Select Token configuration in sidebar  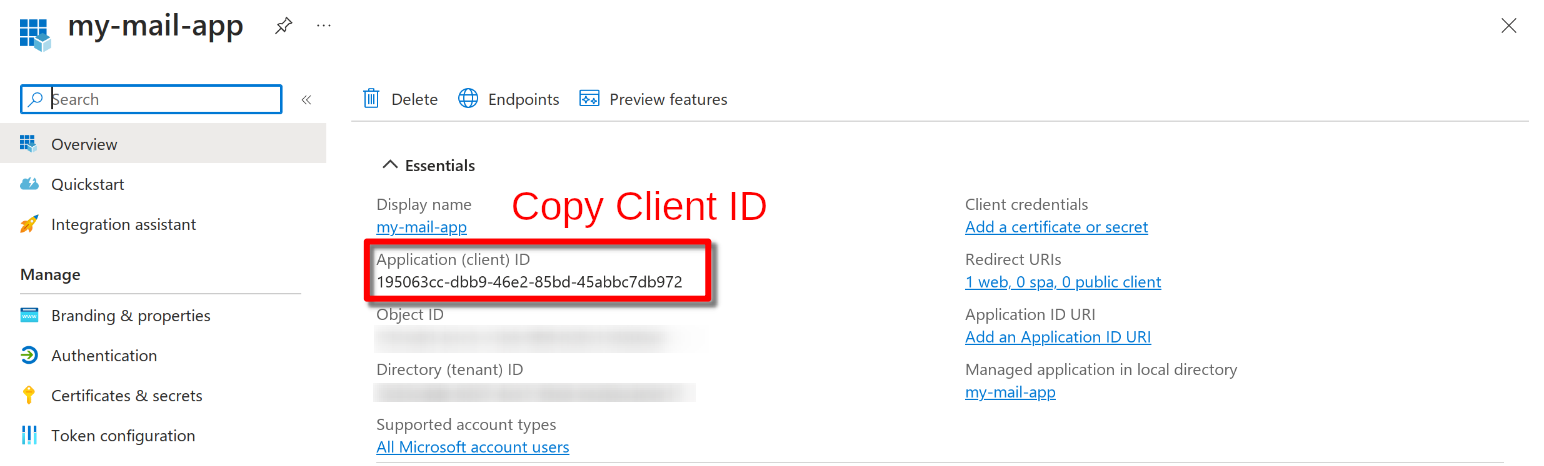pos(123,436)
